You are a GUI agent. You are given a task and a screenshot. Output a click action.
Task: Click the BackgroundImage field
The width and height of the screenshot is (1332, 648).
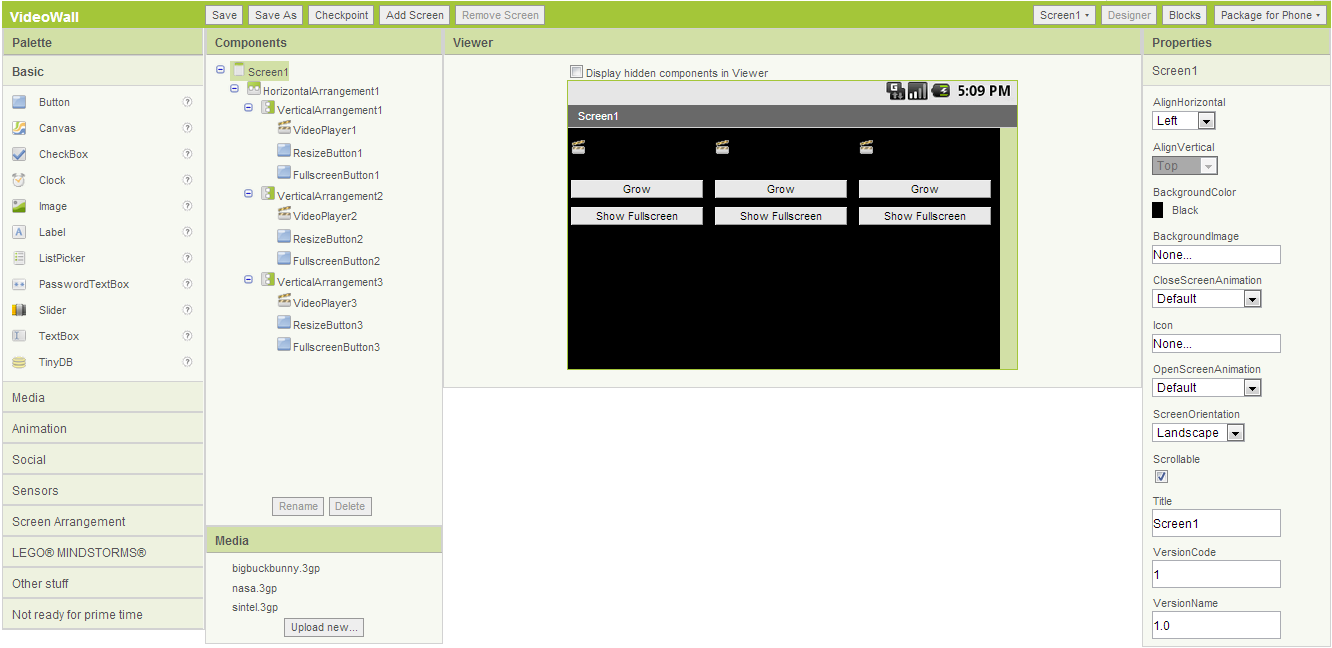coord(1217,254)
